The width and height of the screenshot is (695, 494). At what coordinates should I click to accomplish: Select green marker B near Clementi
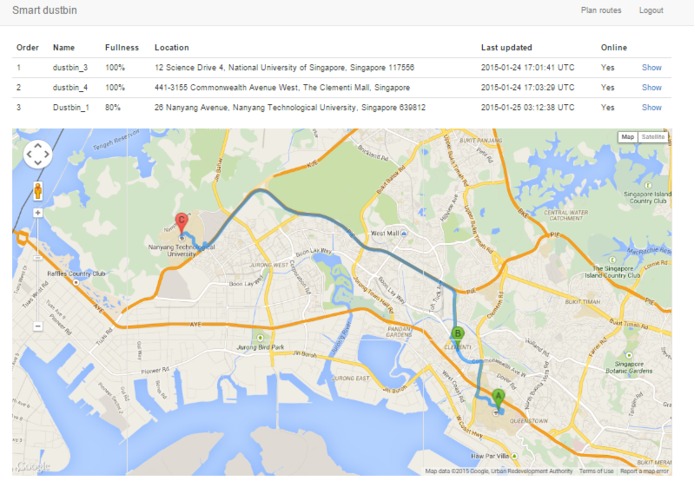pyautogui.click(x=457, y=336)
